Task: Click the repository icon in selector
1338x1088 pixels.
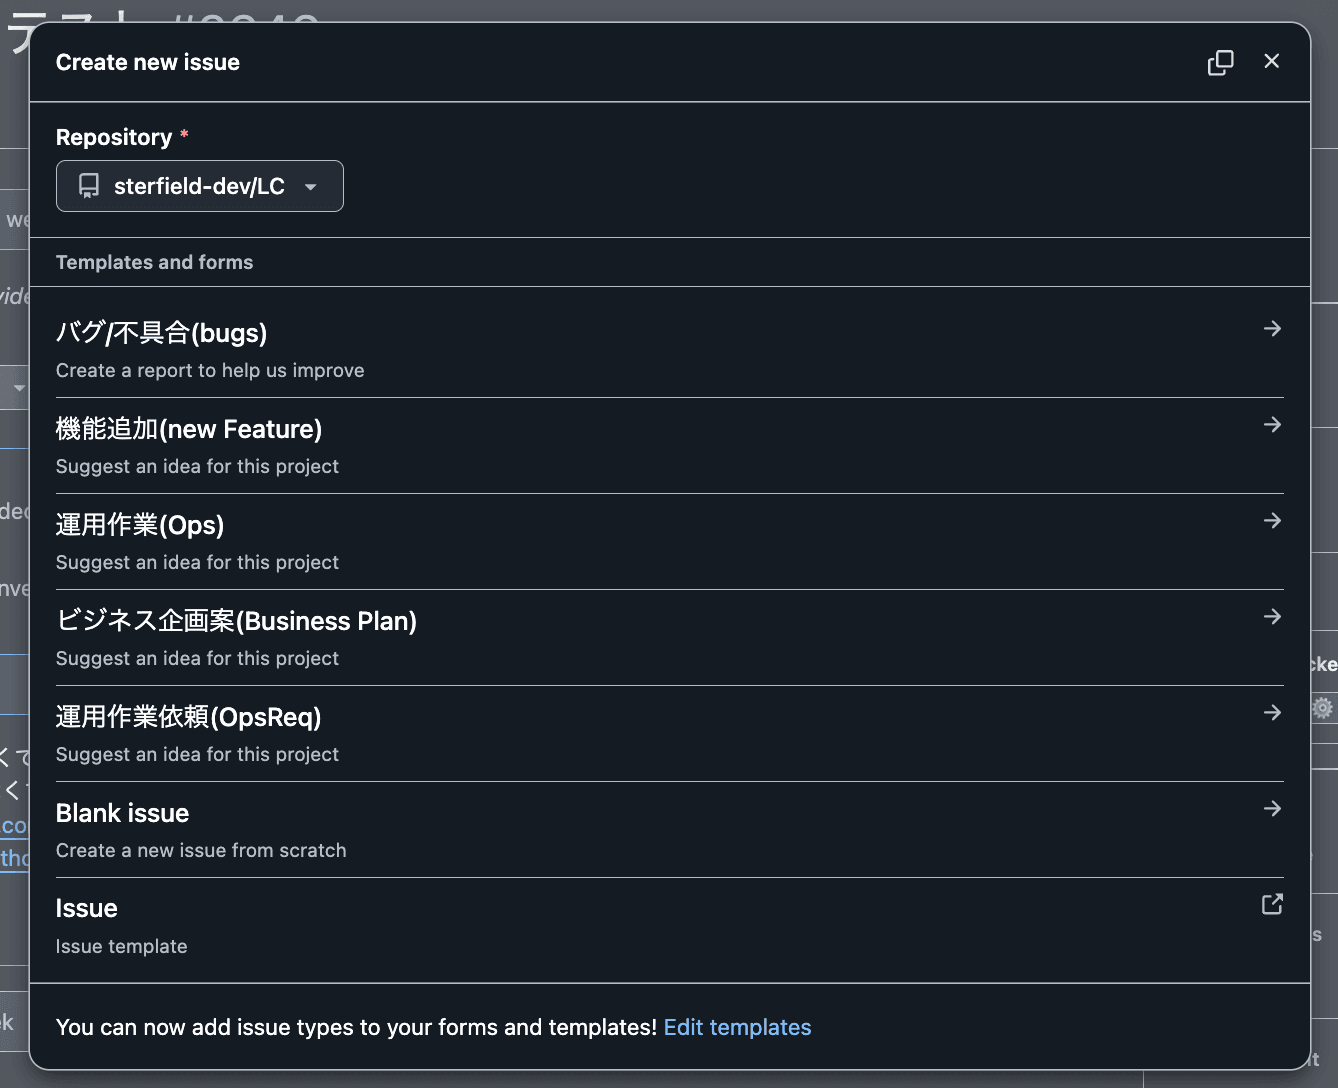Action: (x=89, y=186)
